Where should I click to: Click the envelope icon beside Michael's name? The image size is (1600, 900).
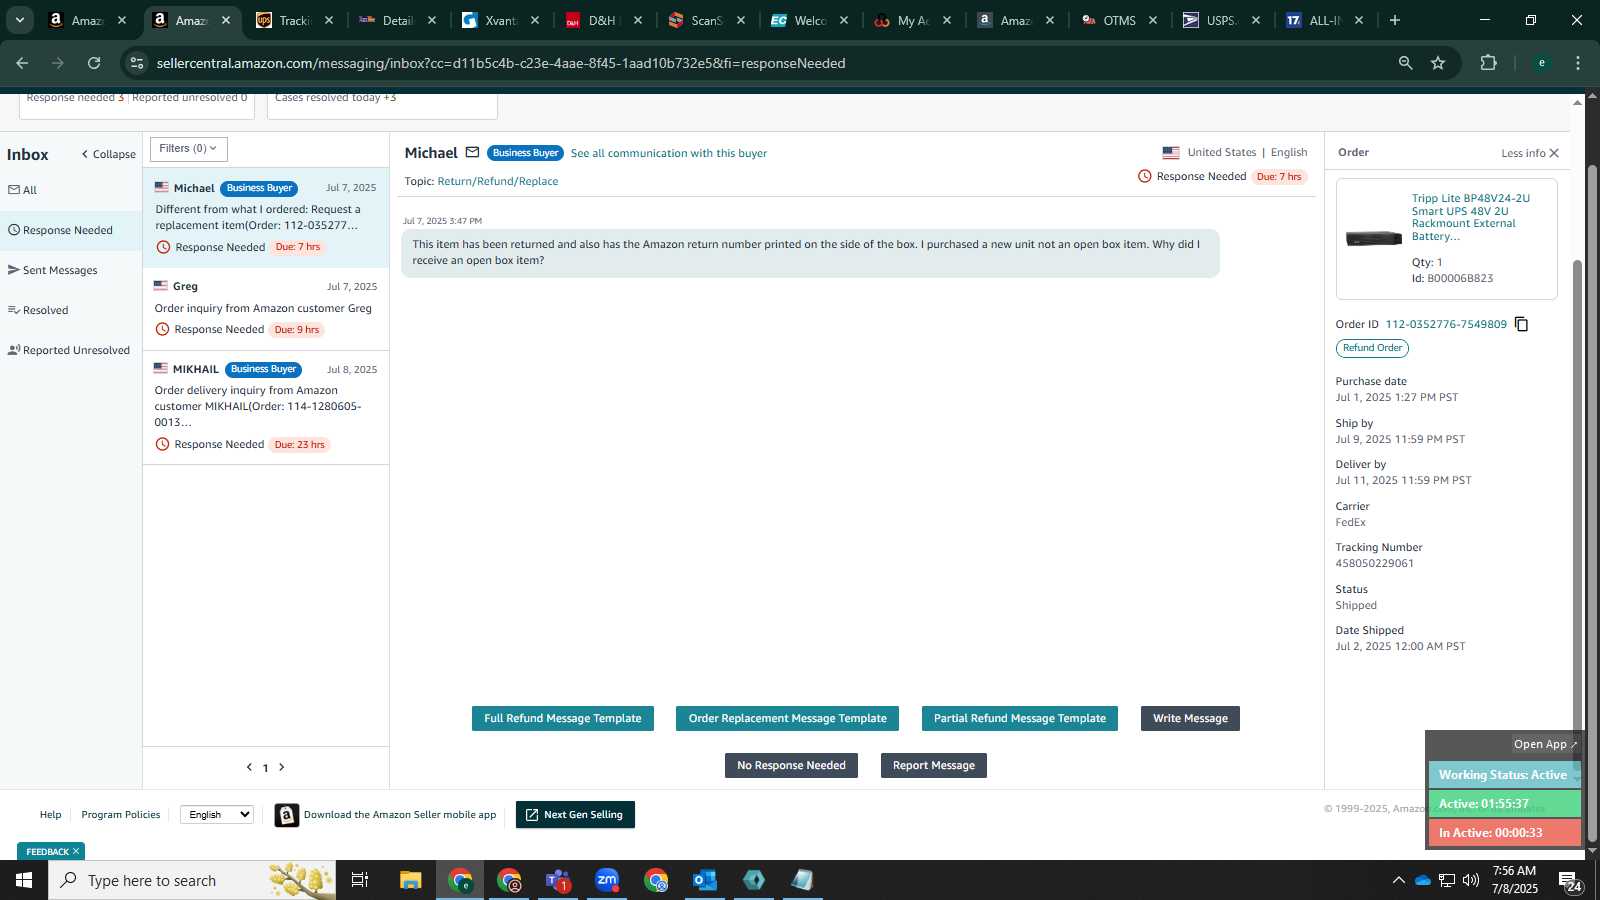coord(472,153)
